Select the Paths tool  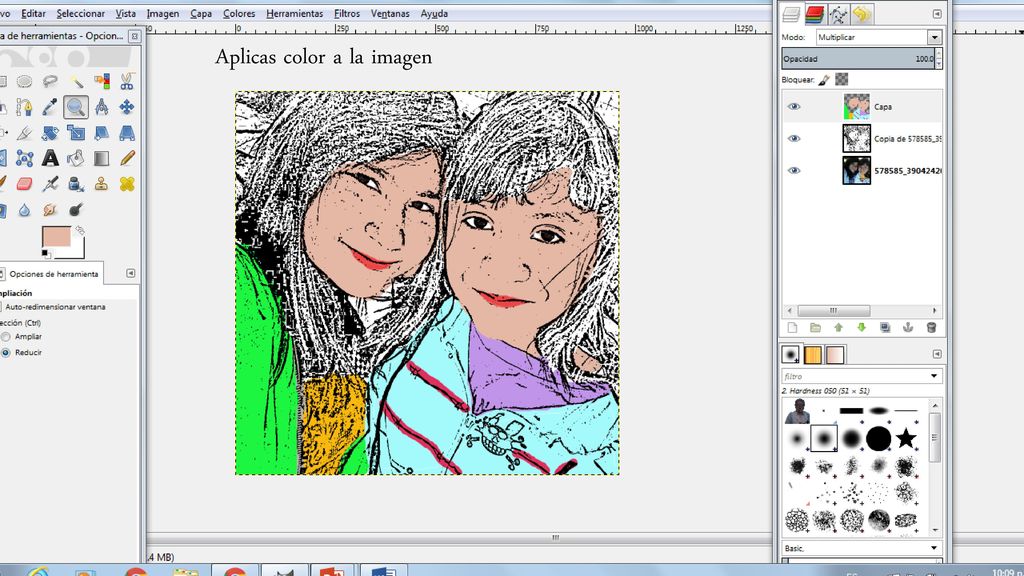click(x=24, y=106)
